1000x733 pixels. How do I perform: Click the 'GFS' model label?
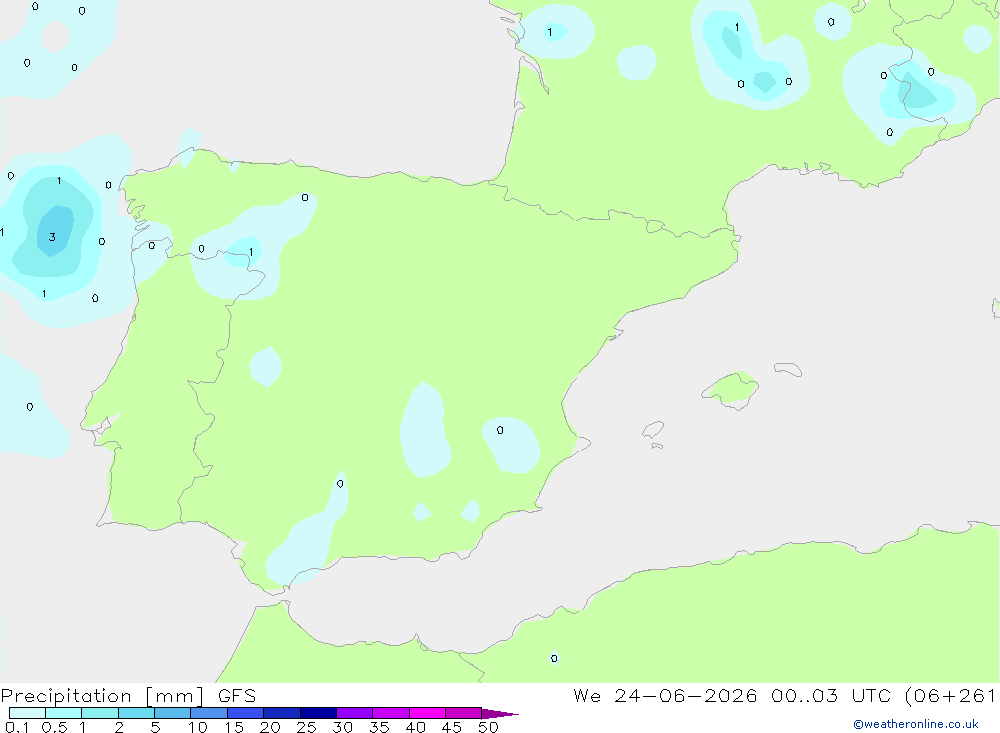pyautogui.click(x=237, y=696)
